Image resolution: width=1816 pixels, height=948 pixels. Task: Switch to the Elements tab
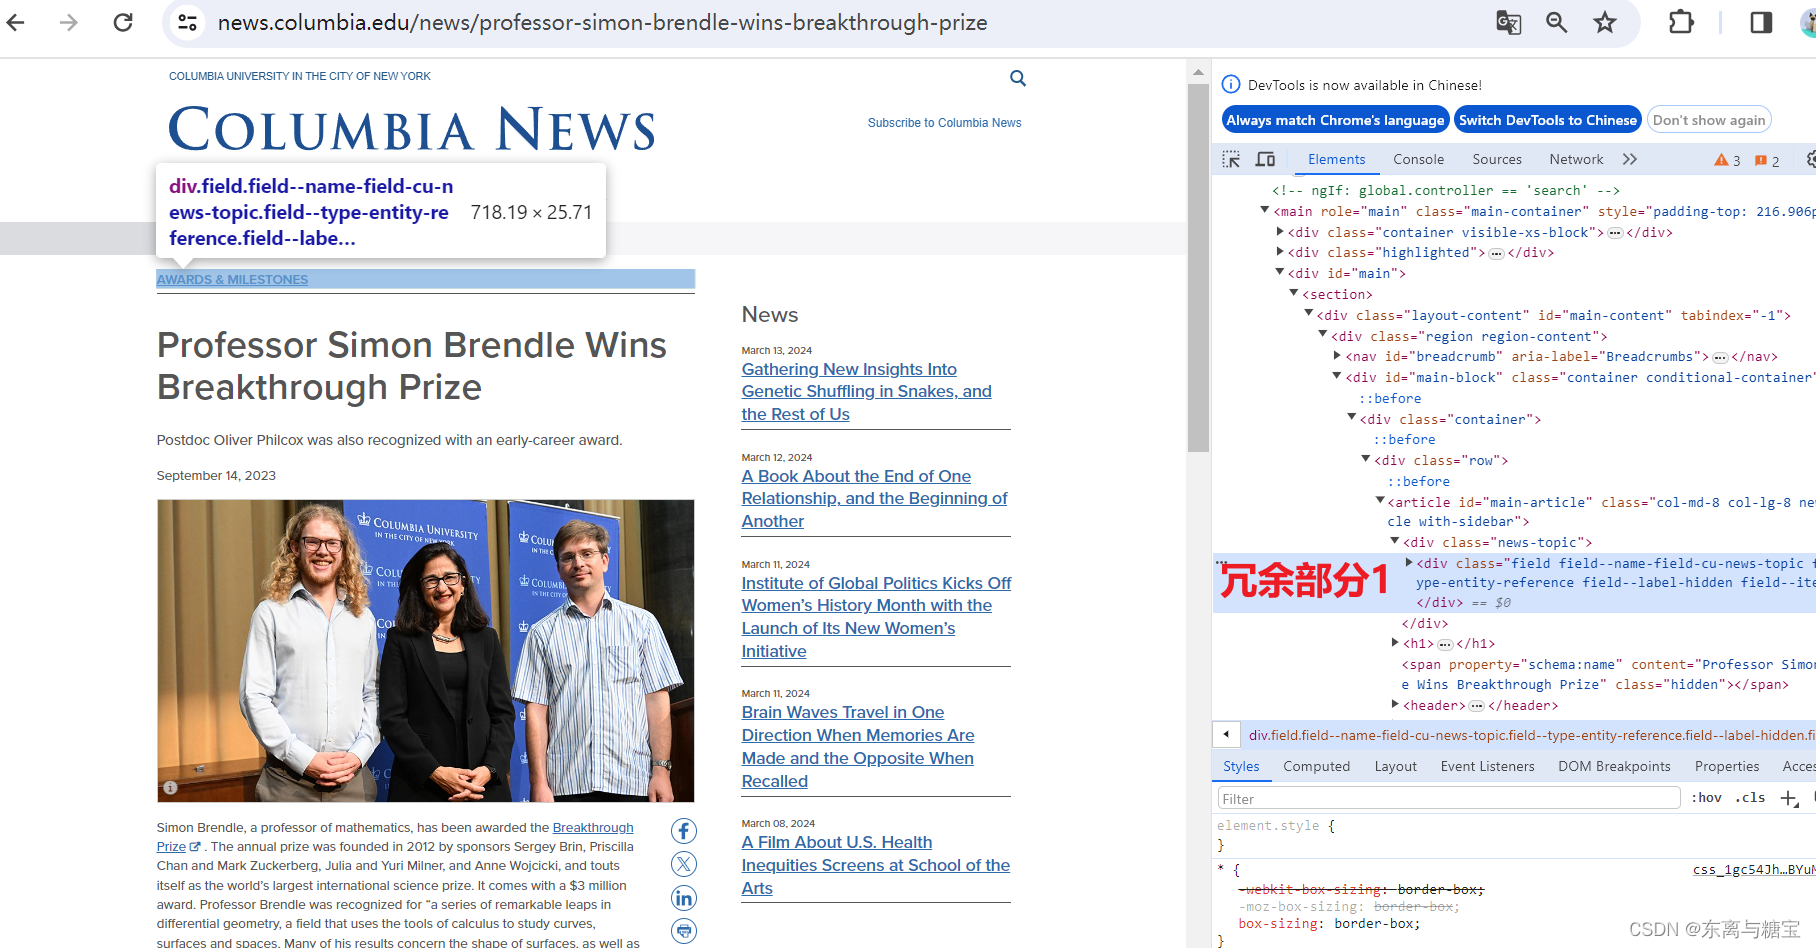click(x=1336, y=159)
